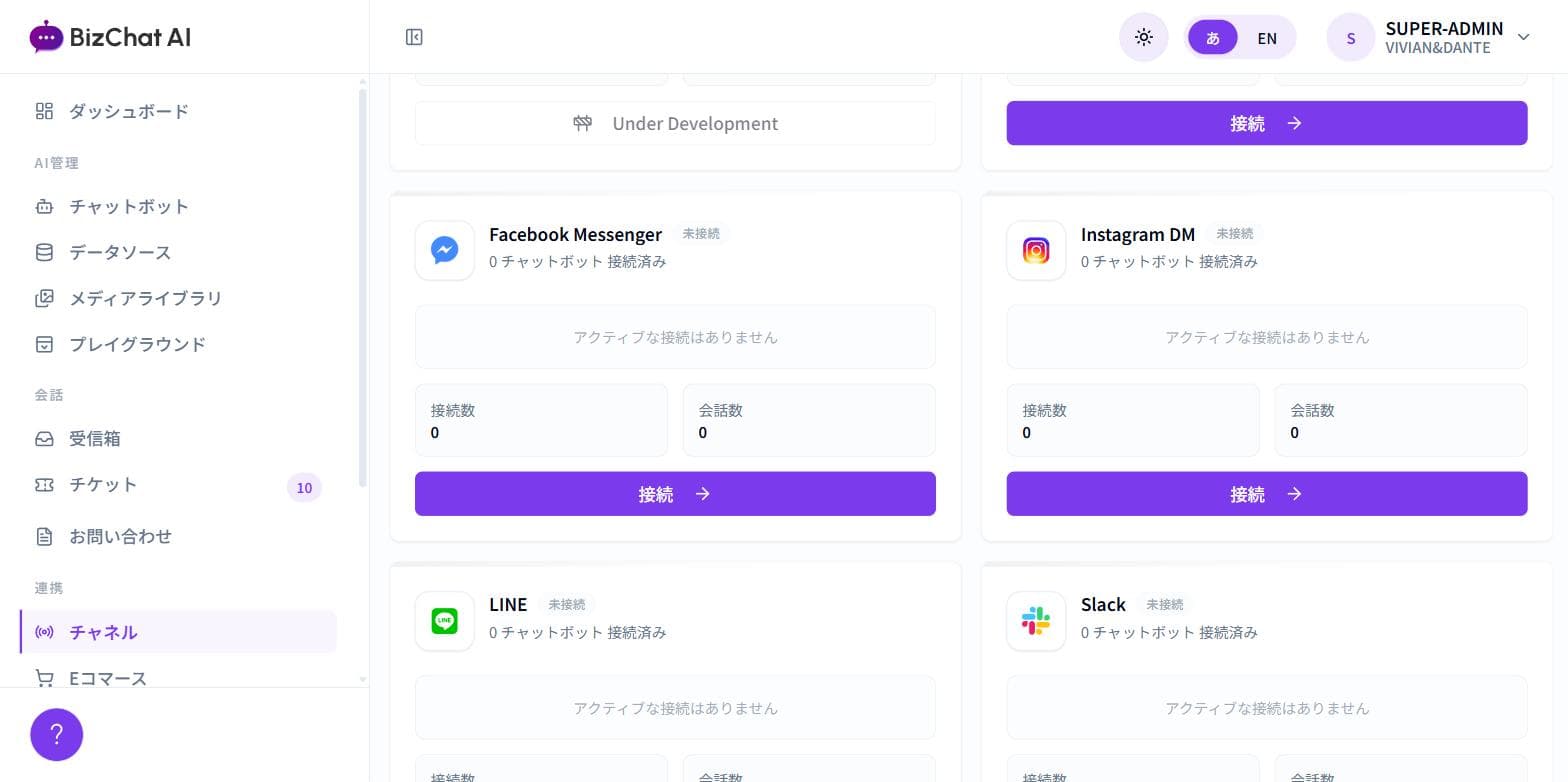Click the VIVIAN&DANTE account name
This screenshot has width=1568, height=782.
[1438, 48]
